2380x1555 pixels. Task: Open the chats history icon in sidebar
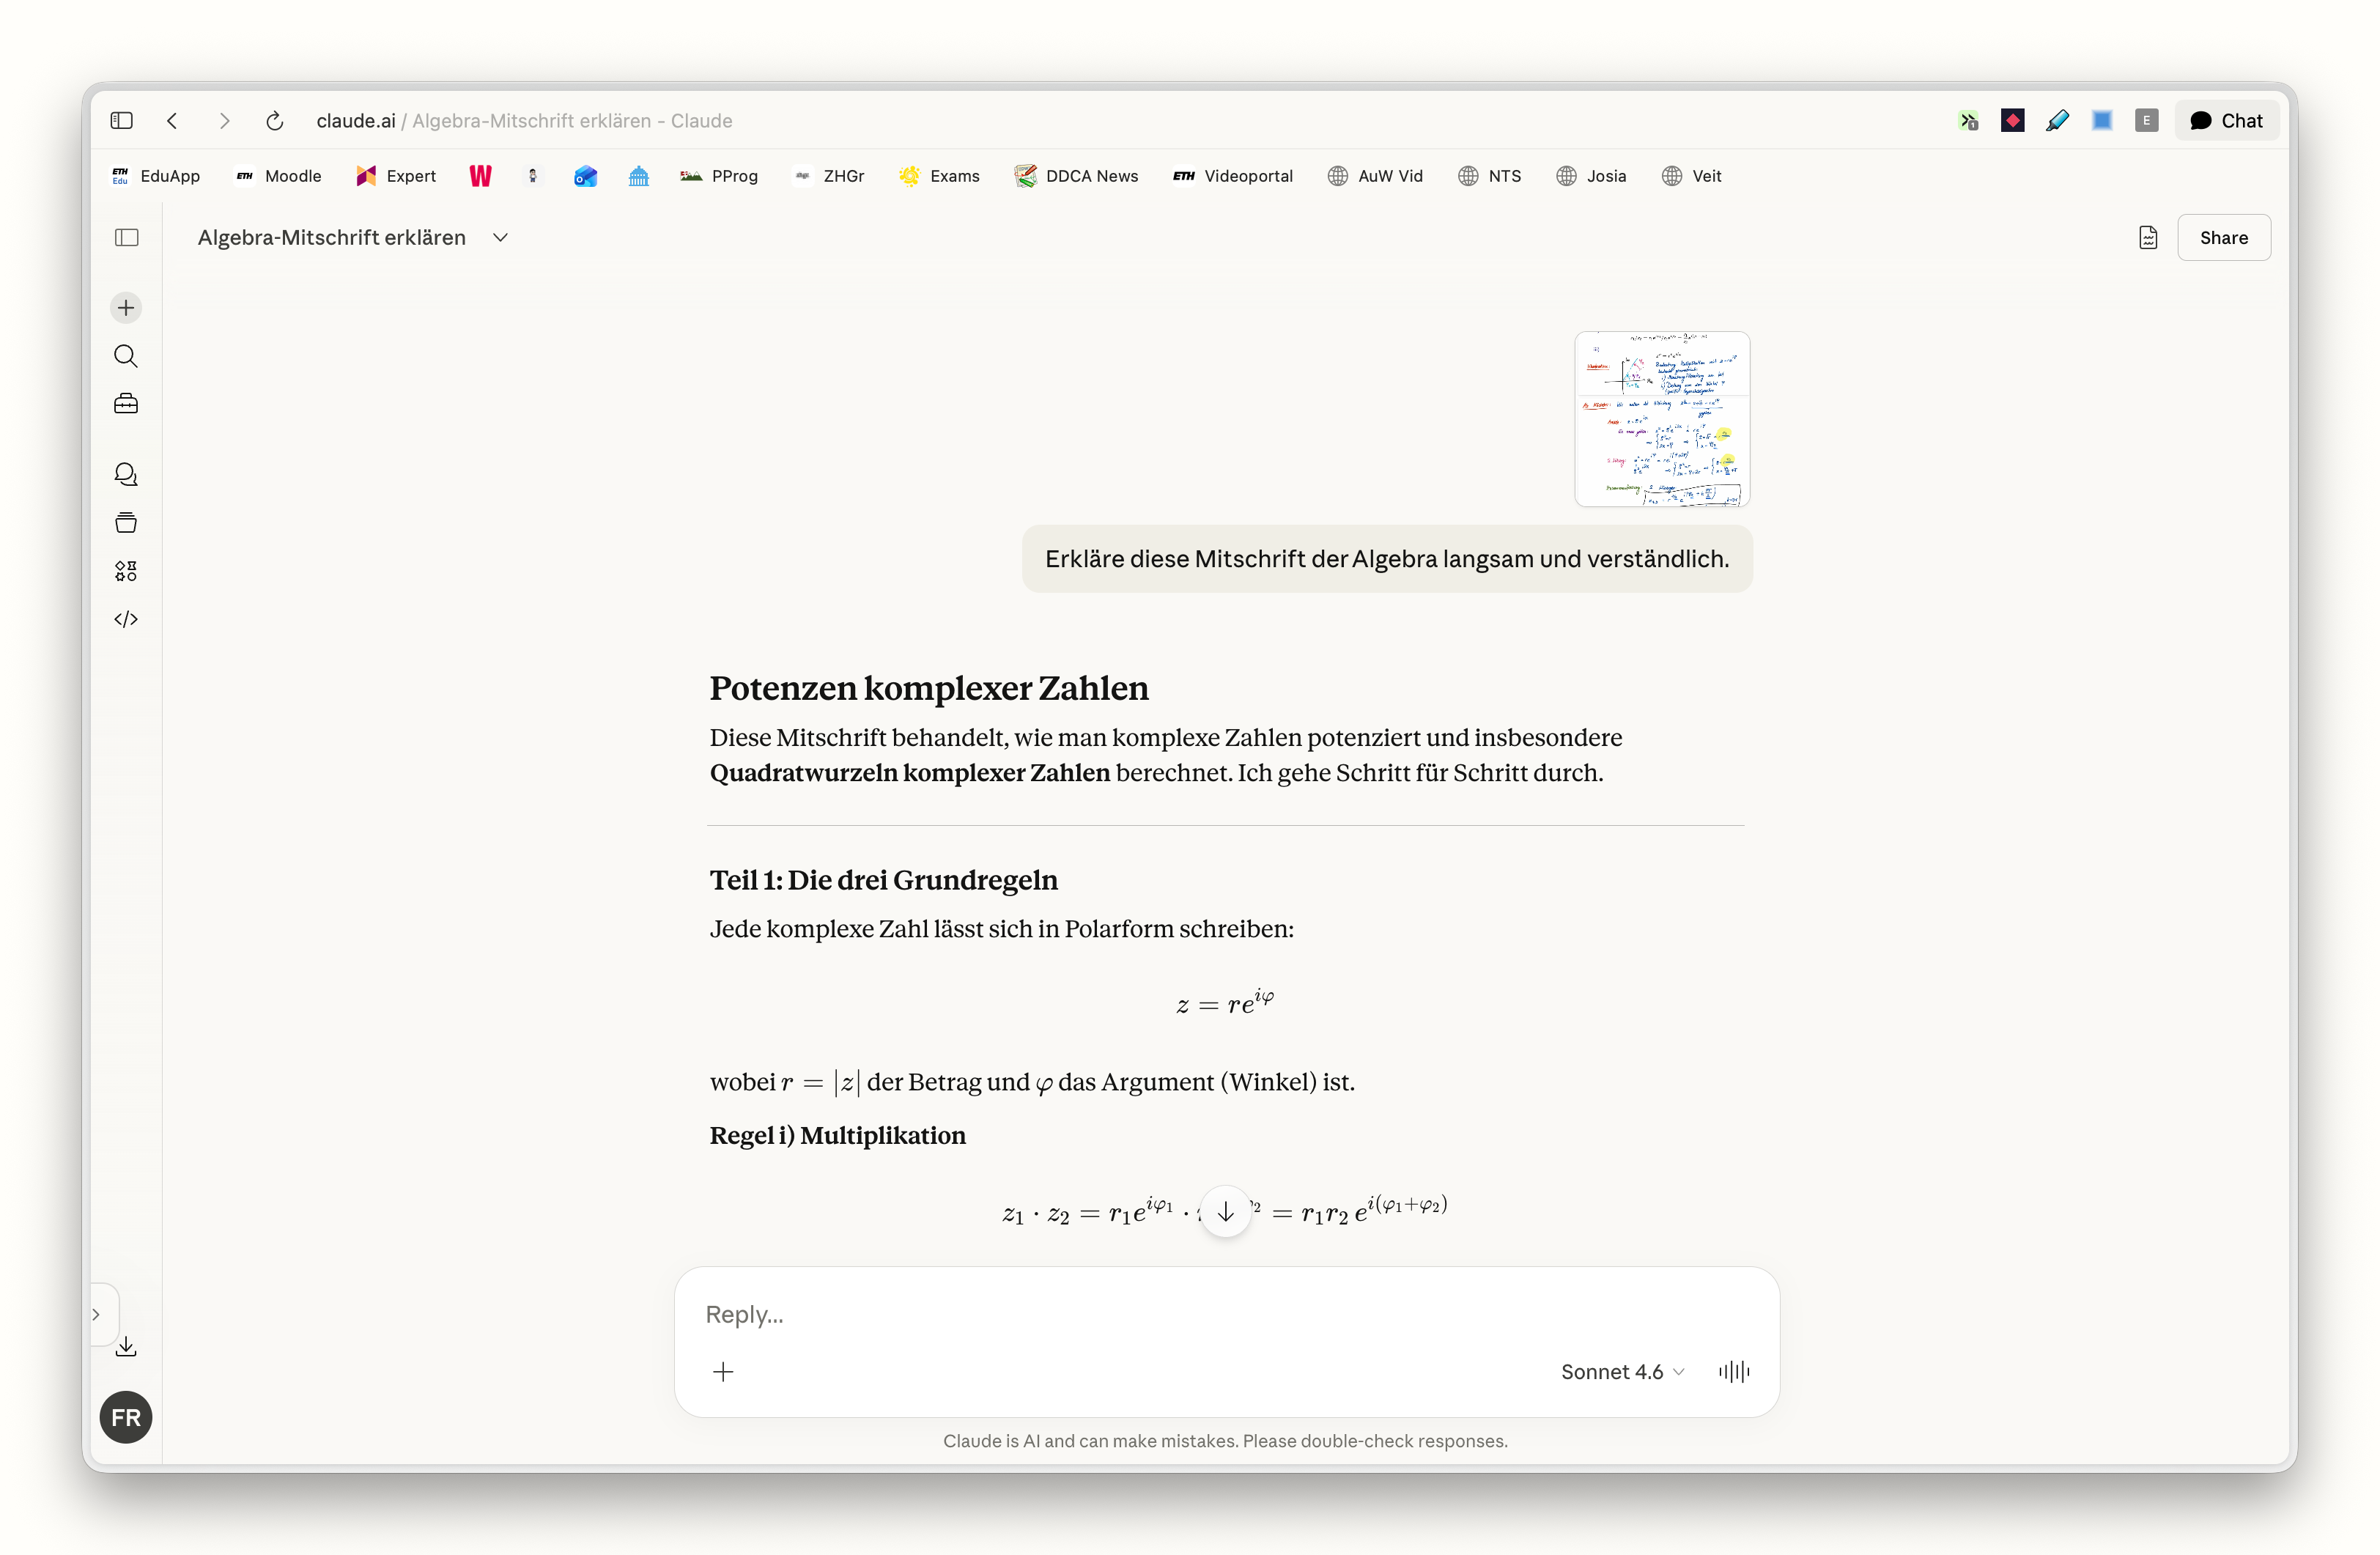pyautogui.click(x=126, y=474)
